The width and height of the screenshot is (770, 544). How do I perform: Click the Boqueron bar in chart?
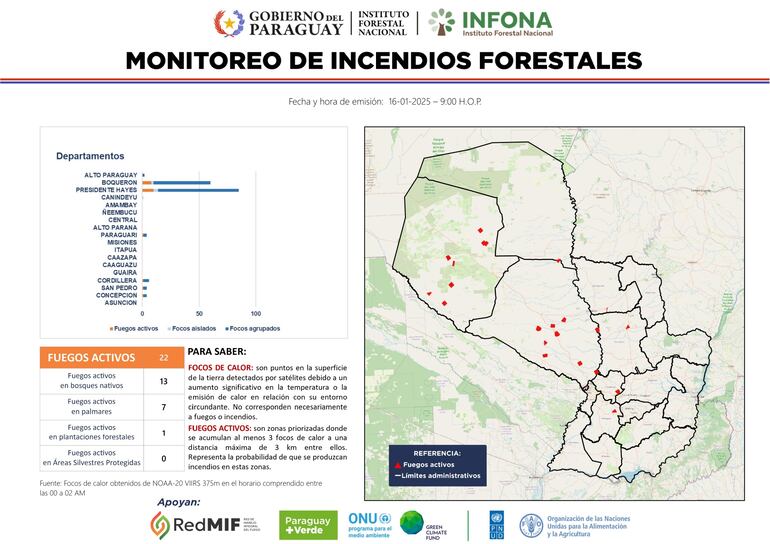181,182
